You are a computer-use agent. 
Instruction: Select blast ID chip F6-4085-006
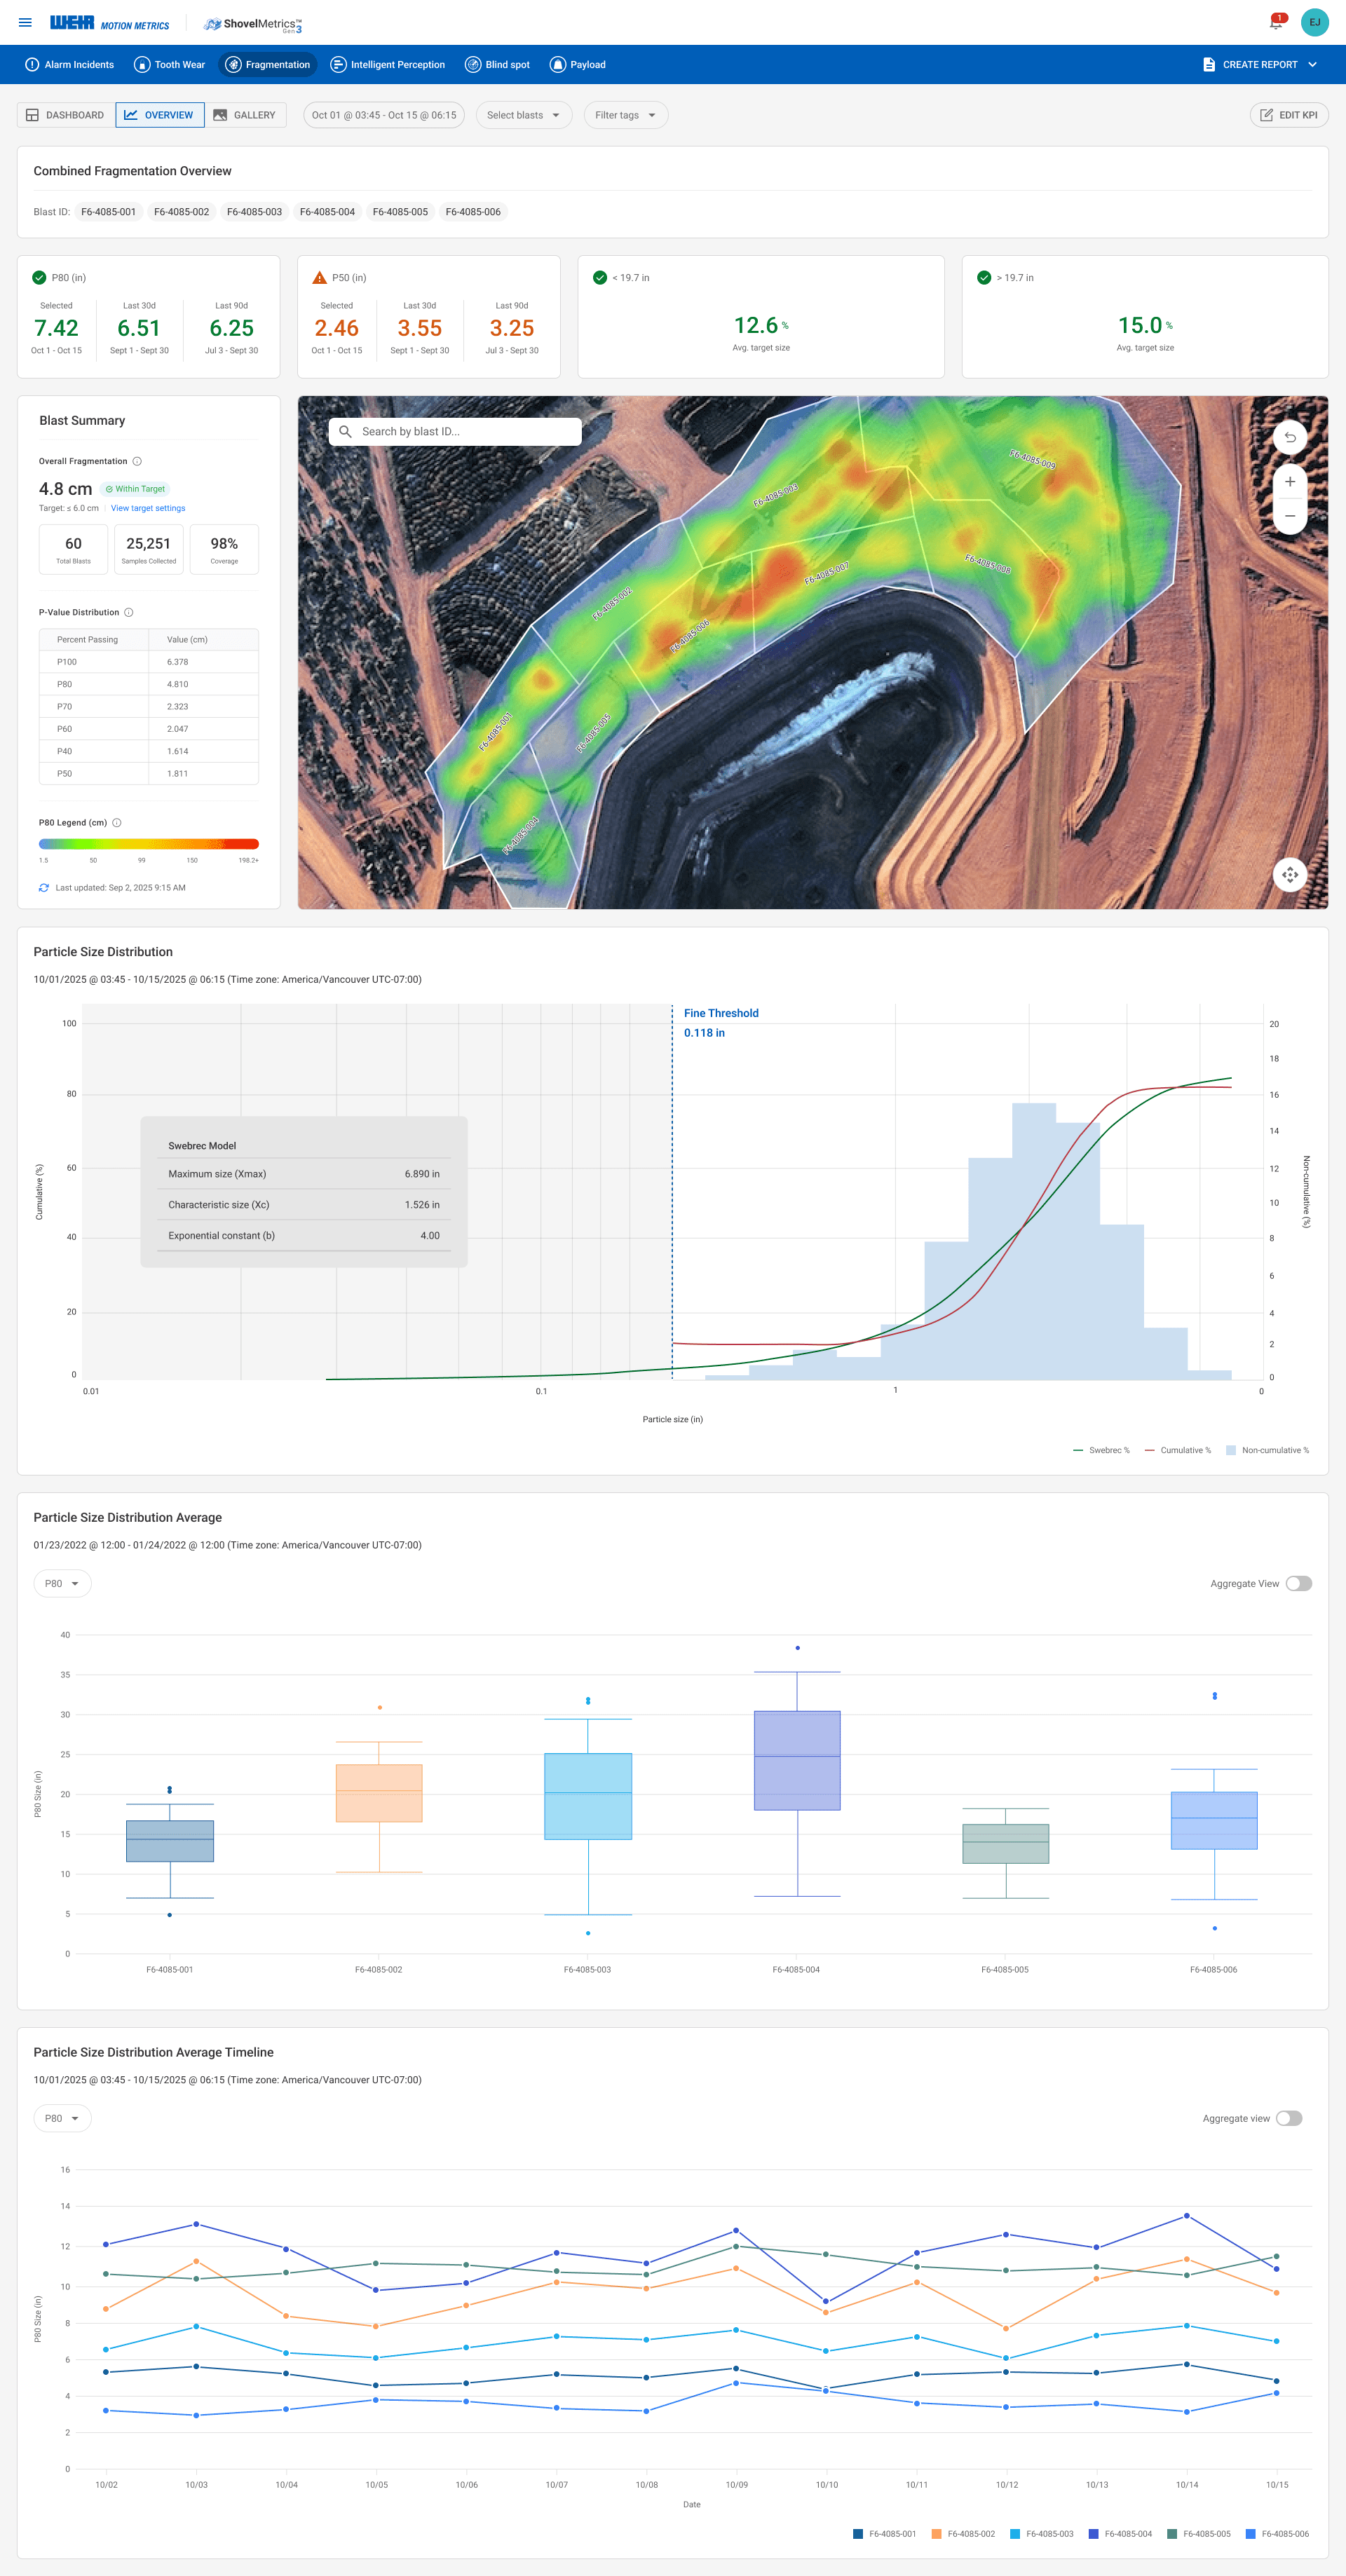pyautogui.click(x=473, y=212)
